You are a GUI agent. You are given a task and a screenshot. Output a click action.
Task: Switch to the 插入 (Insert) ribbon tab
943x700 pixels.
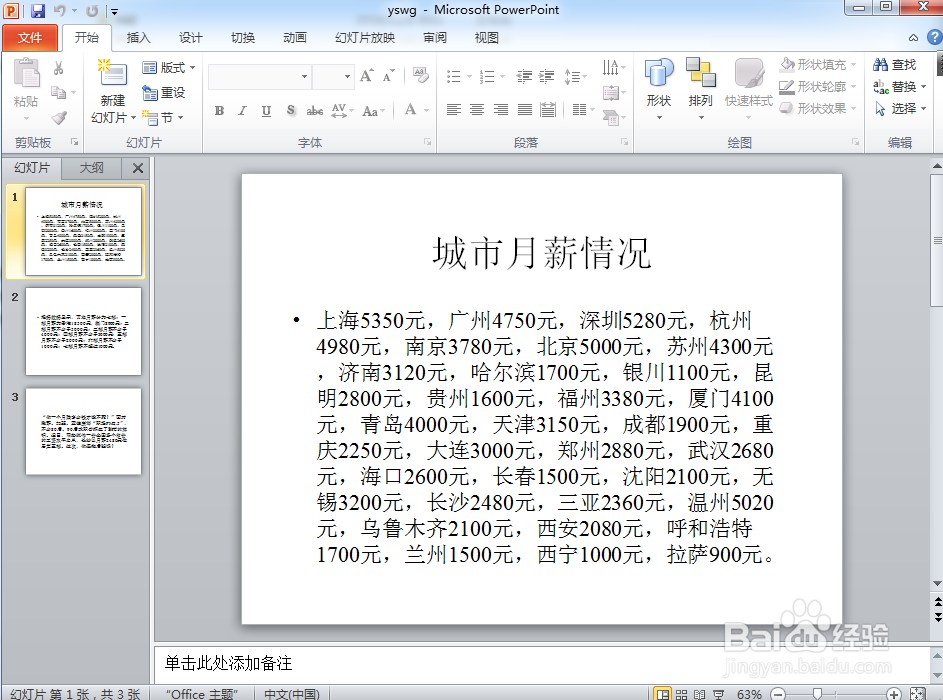pyautogui.click(x=138, y=37)
